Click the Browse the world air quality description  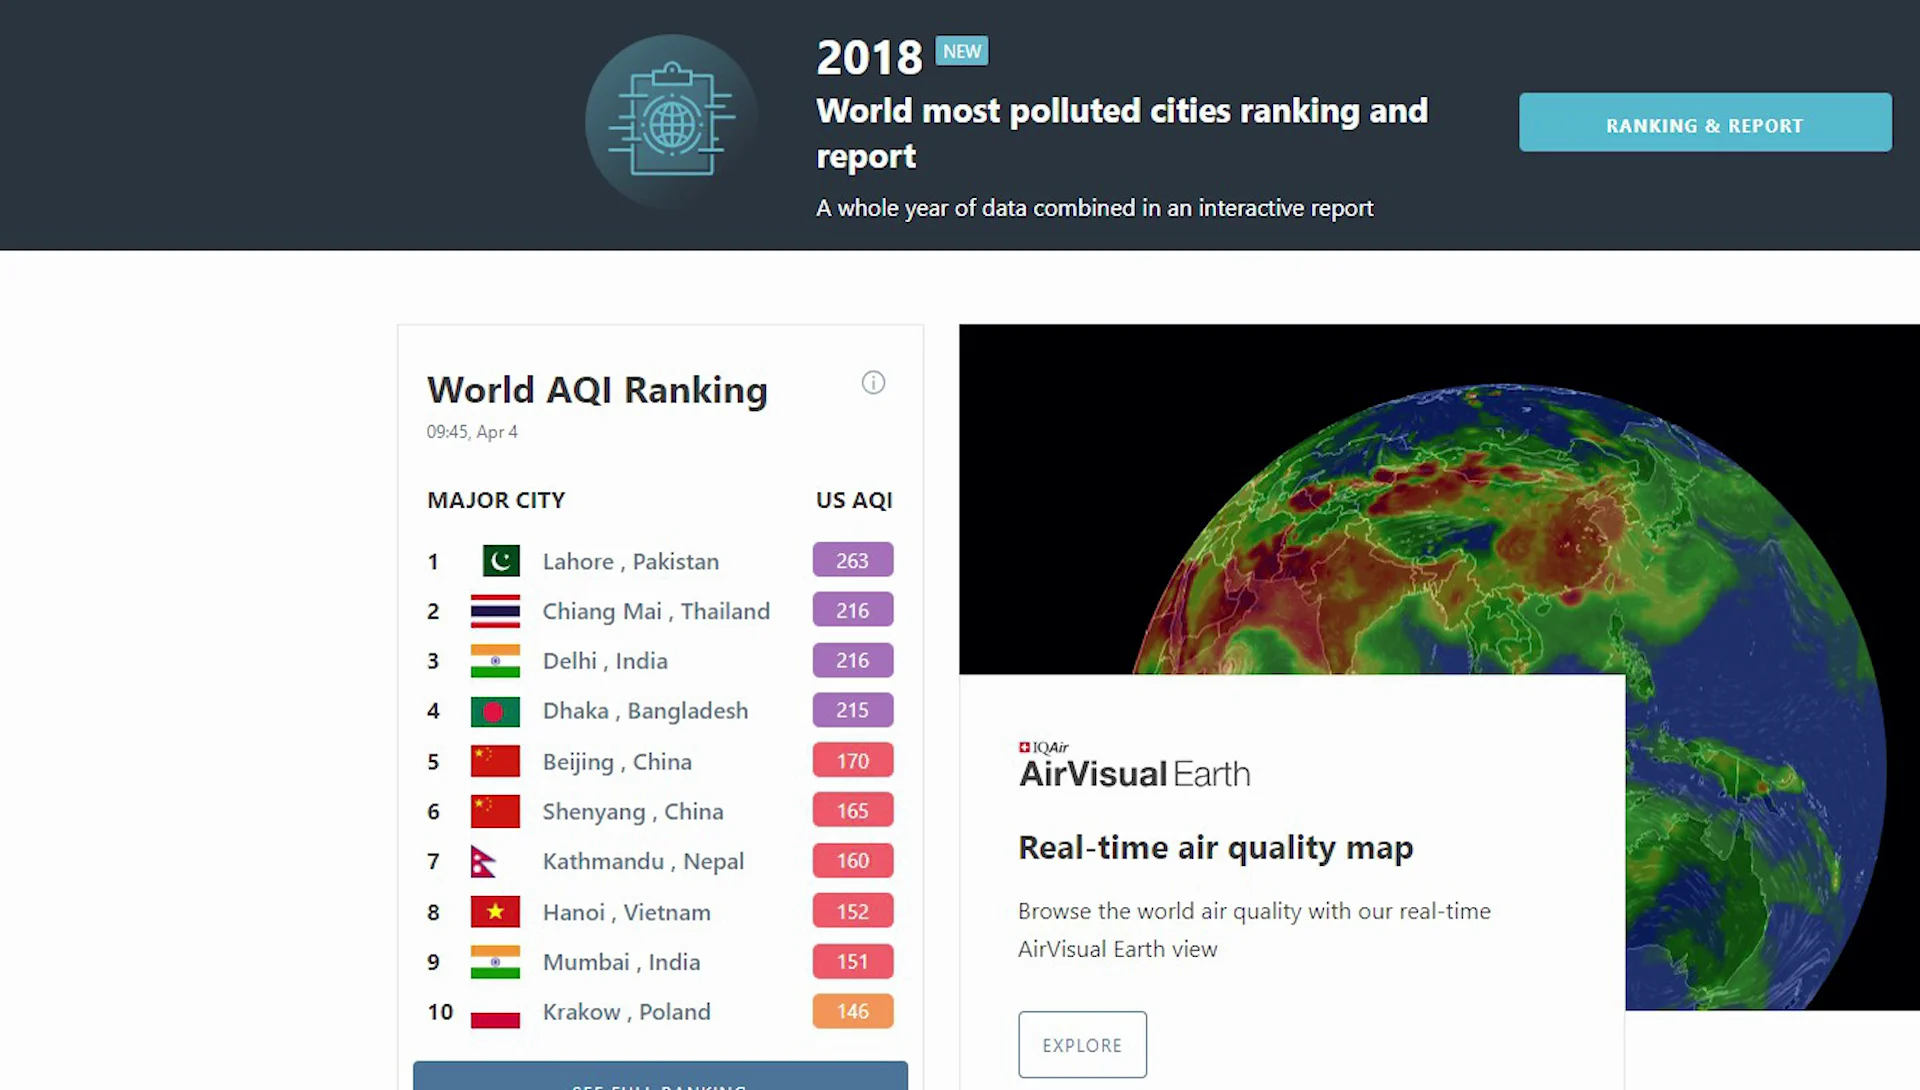[1254, 930]
